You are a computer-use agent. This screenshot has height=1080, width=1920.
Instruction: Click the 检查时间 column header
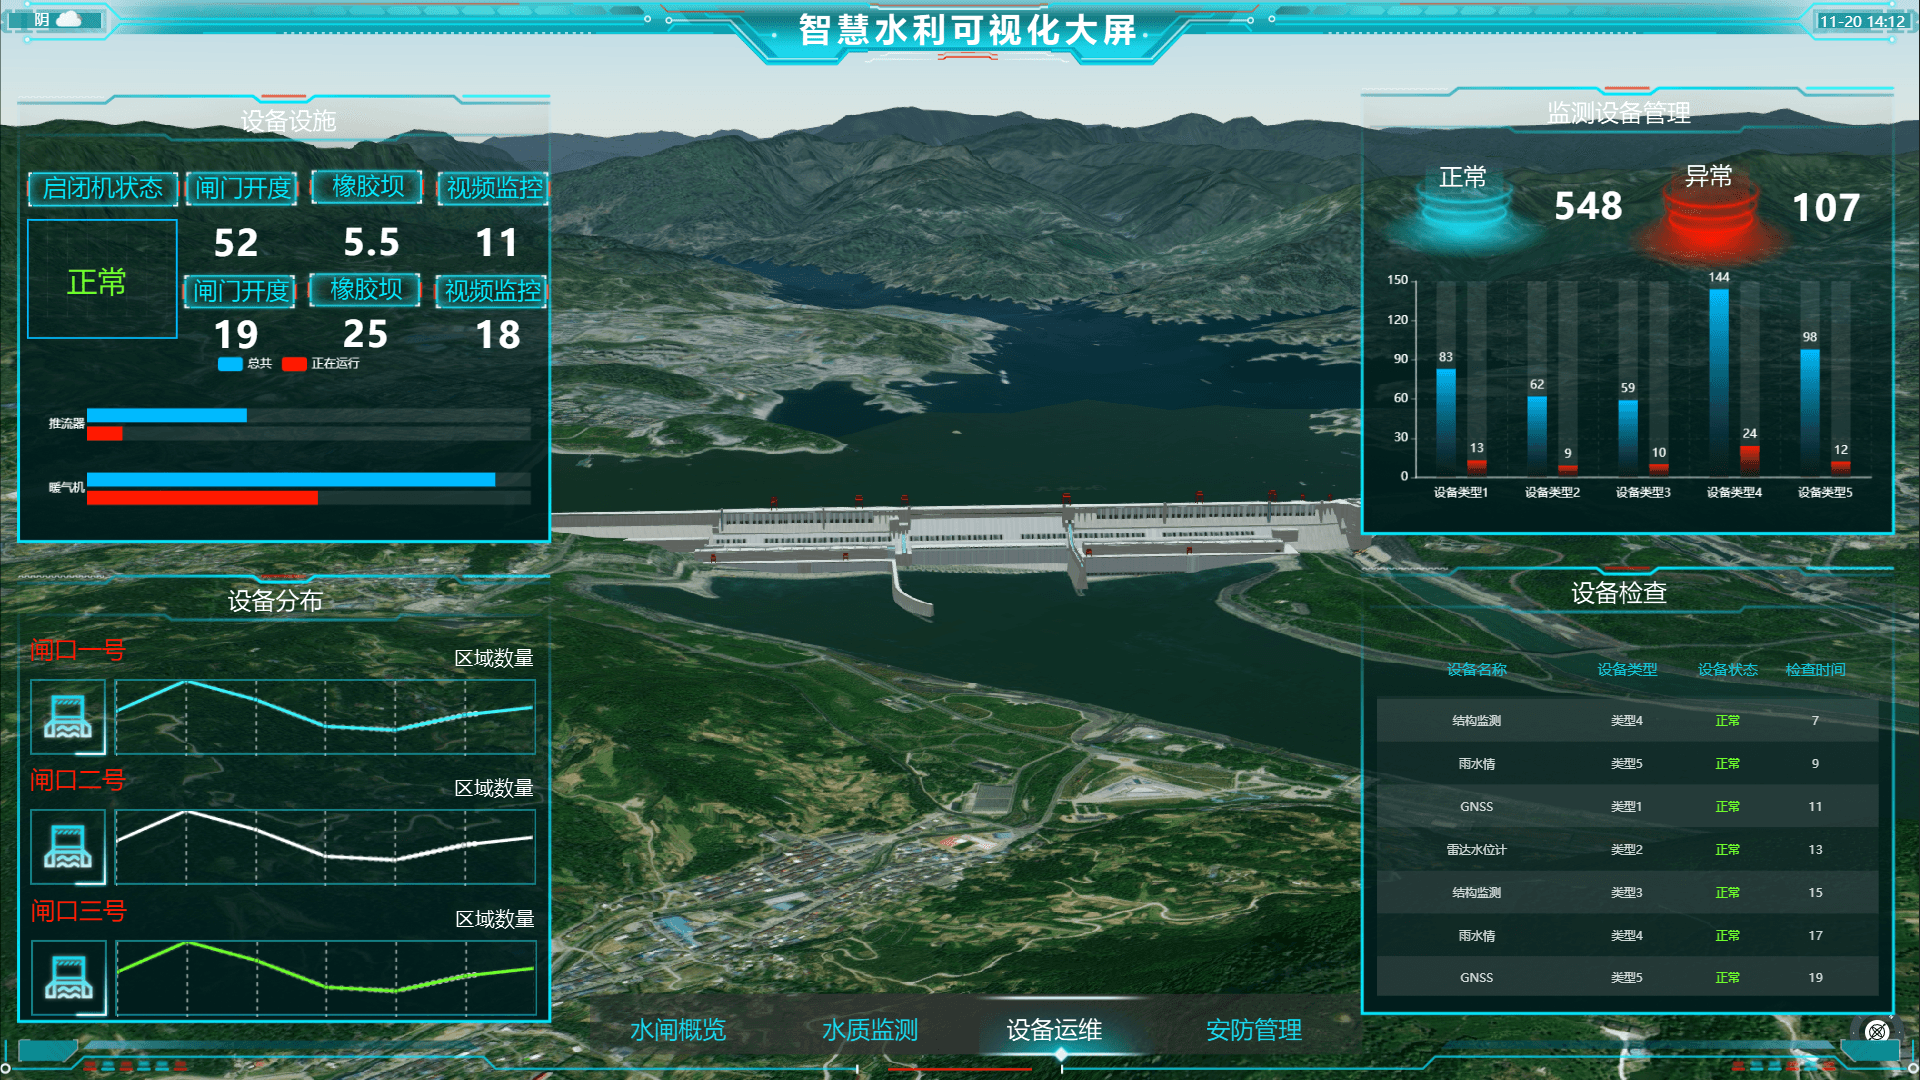(x=1815, y=669)
